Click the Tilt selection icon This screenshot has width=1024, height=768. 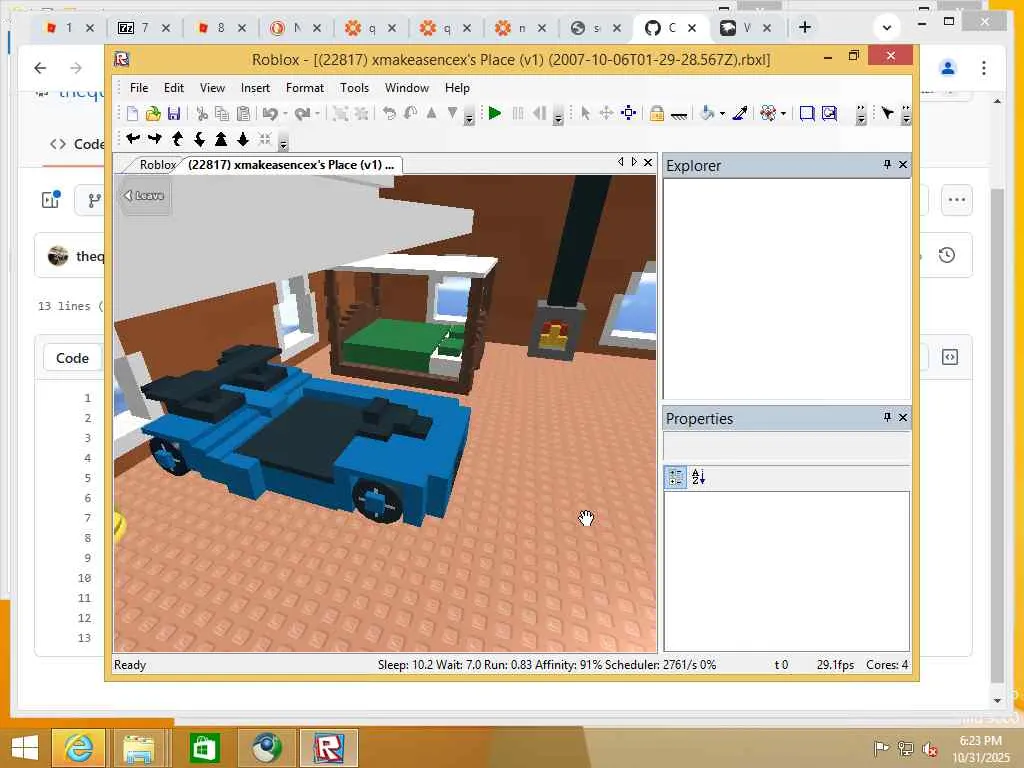tap(410, 114)
